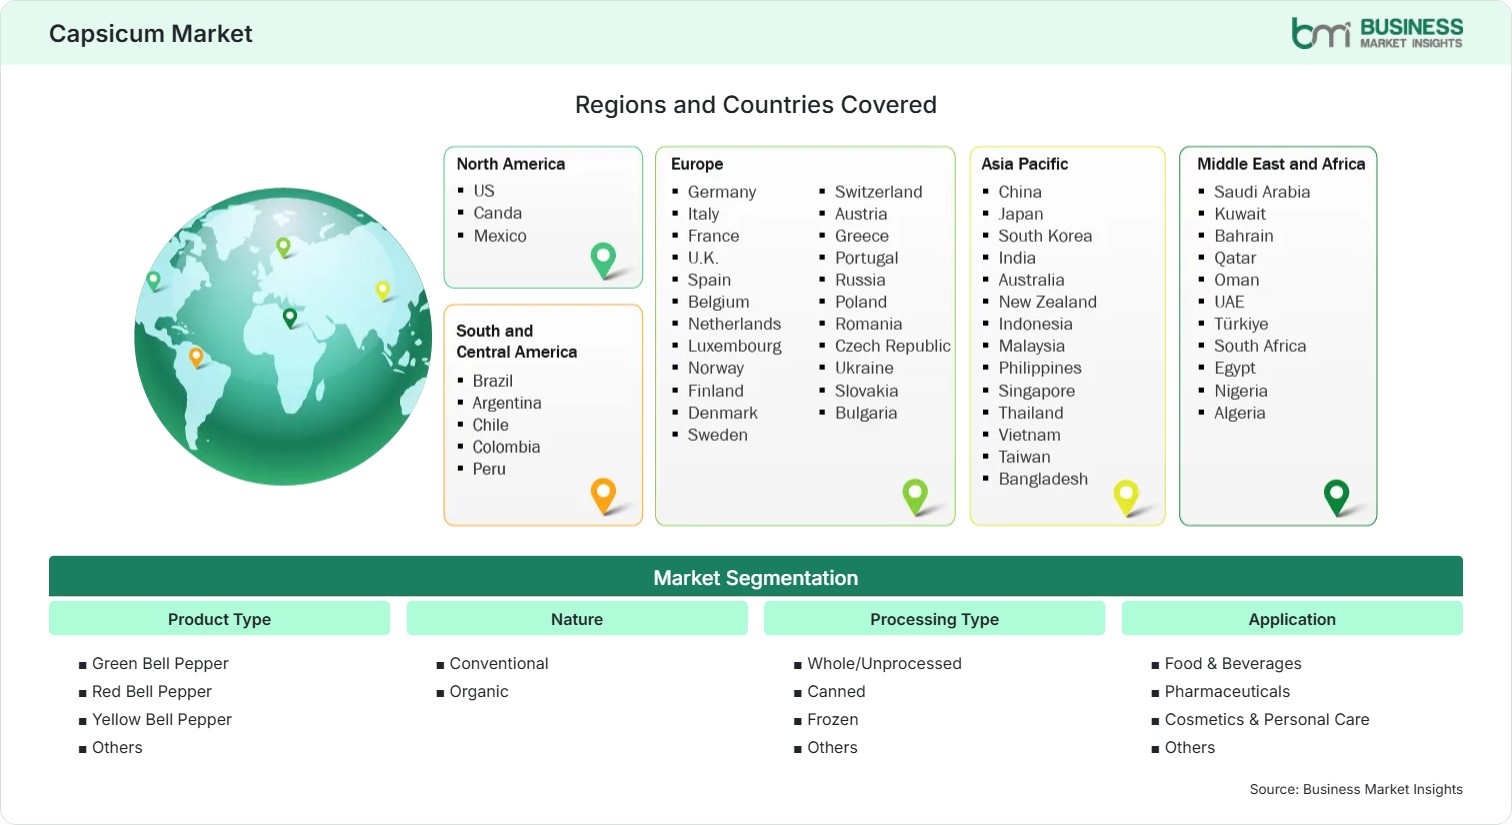Screen dimensions: 1512x825
Task: Click the green pin in North America card
Action: click(x=603, y=260)
